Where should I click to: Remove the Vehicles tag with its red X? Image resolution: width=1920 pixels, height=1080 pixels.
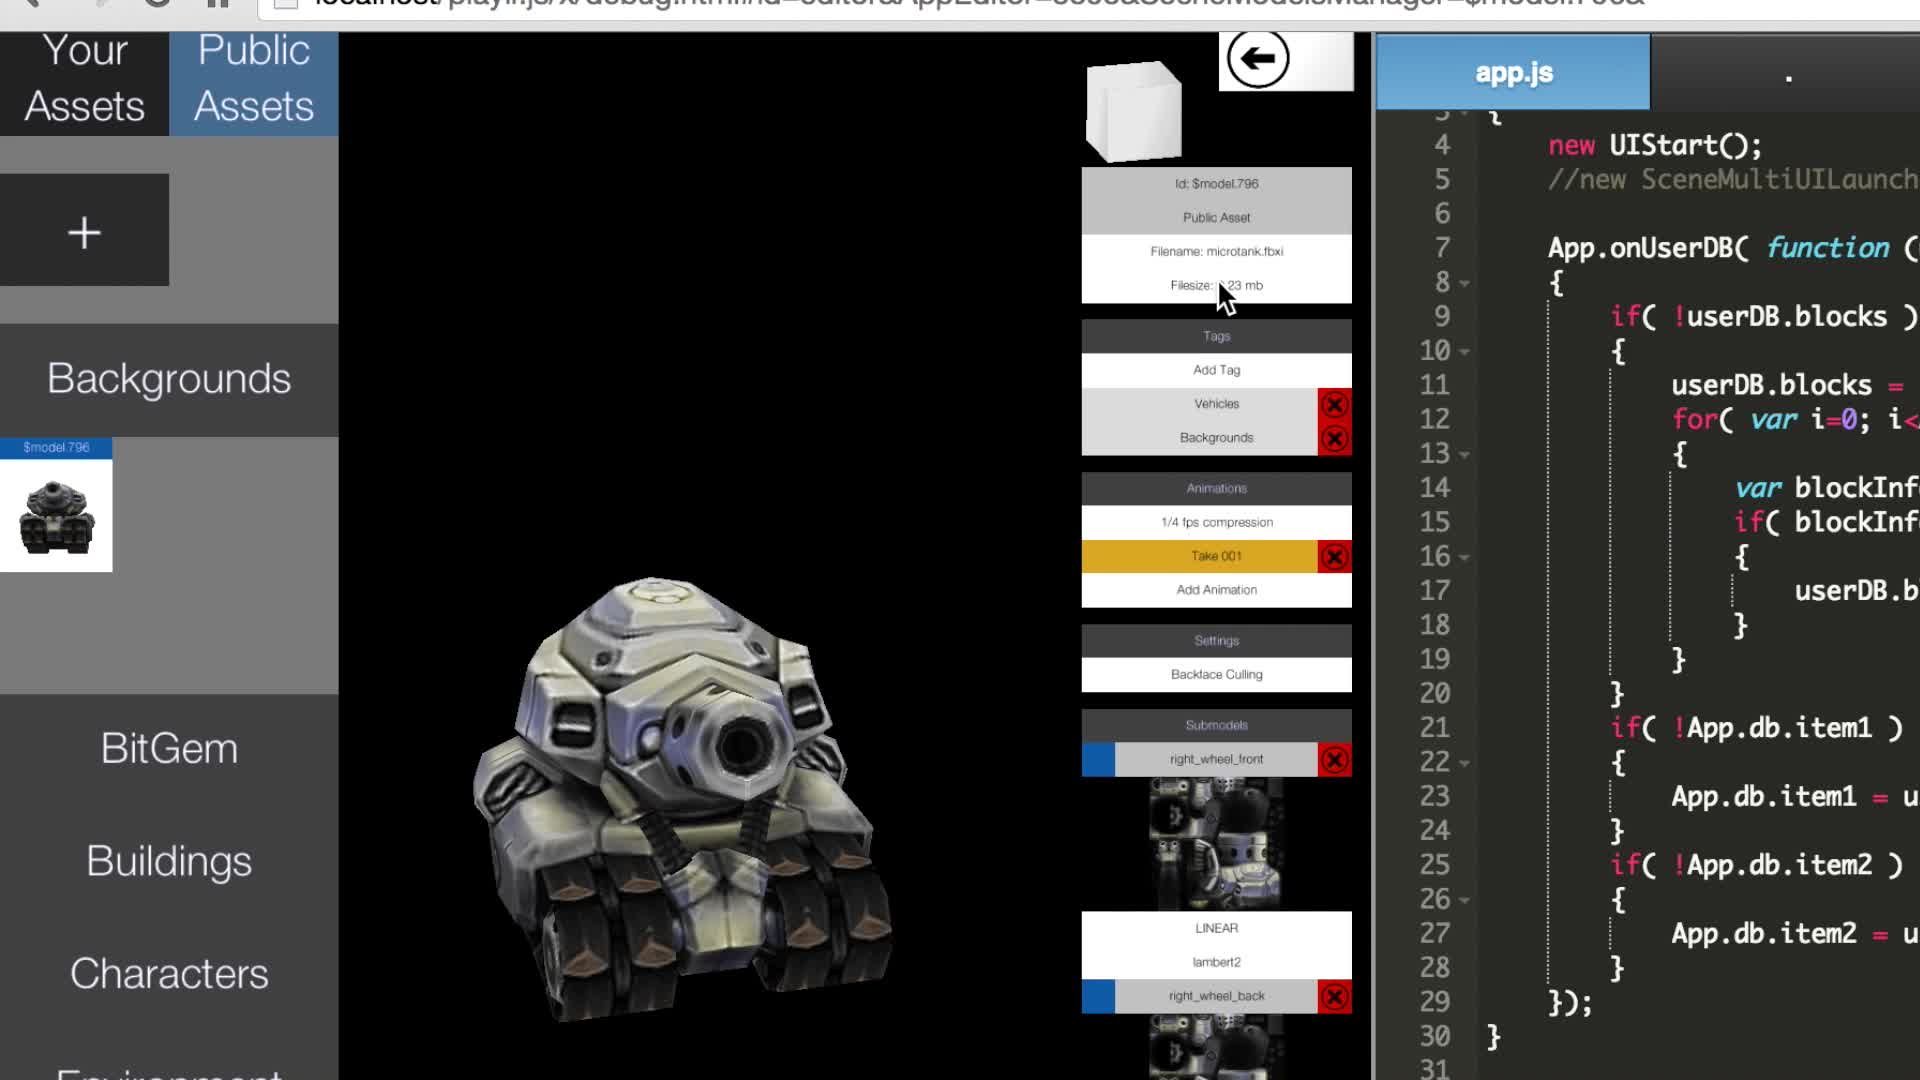[x=1335, y=405]
